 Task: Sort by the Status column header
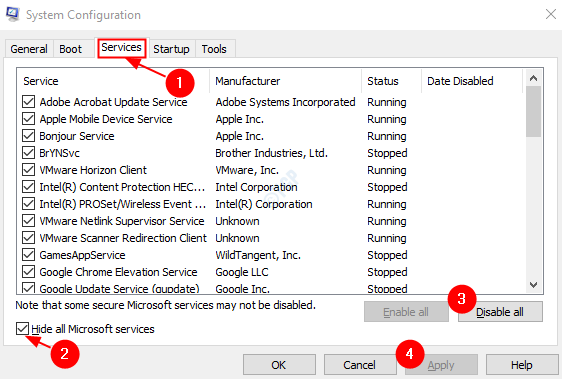391,81
